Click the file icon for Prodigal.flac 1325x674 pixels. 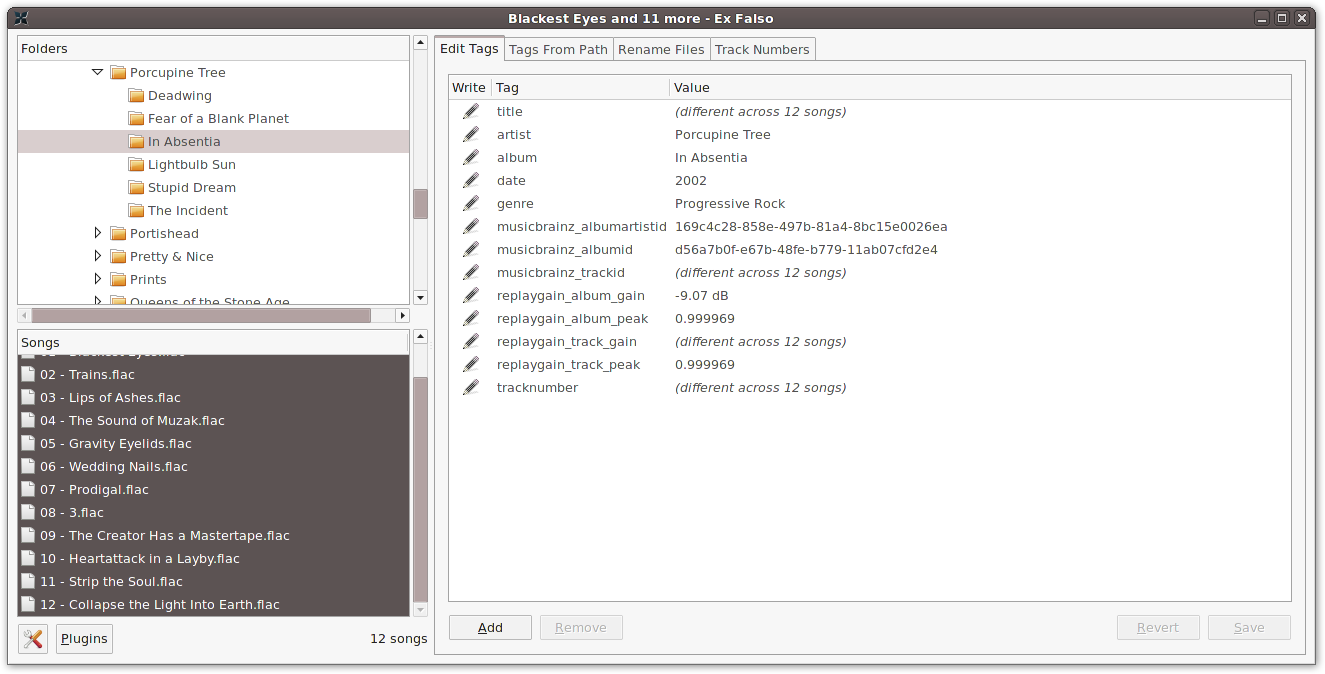pos(28,489)
